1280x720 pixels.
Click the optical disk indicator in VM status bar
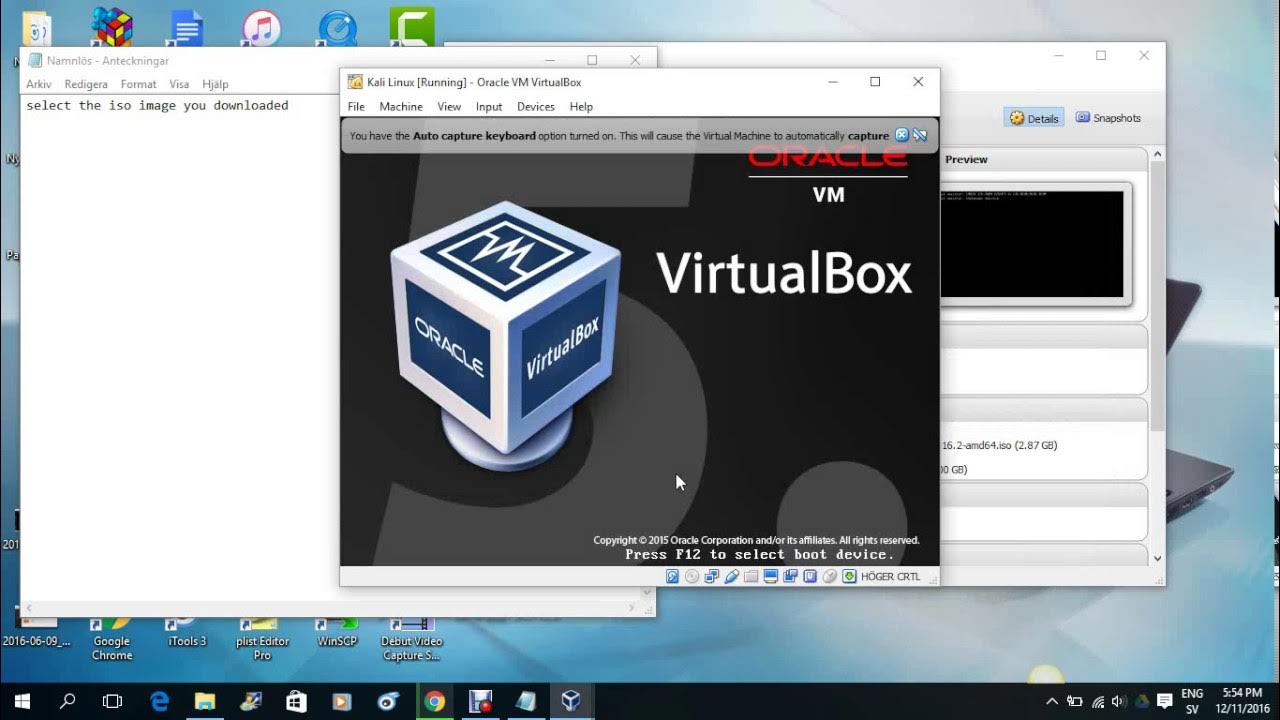(692, 576)
